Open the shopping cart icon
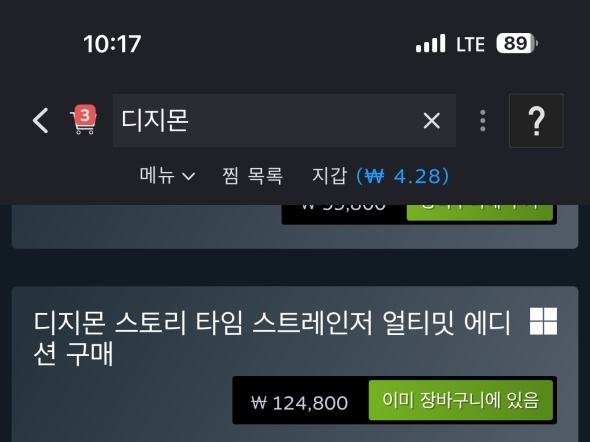The width and height of the screenshot is (590, 442). tap(84, 120)
